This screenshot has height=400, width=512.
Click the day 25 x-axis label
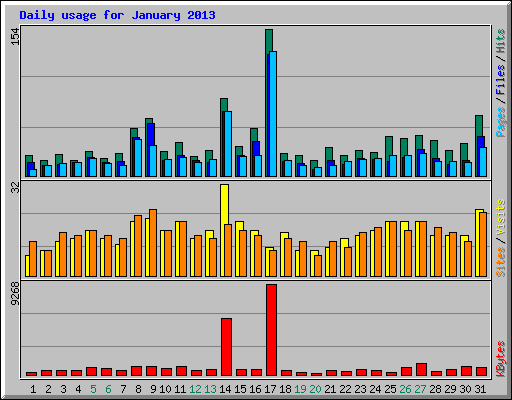(390, 389)
